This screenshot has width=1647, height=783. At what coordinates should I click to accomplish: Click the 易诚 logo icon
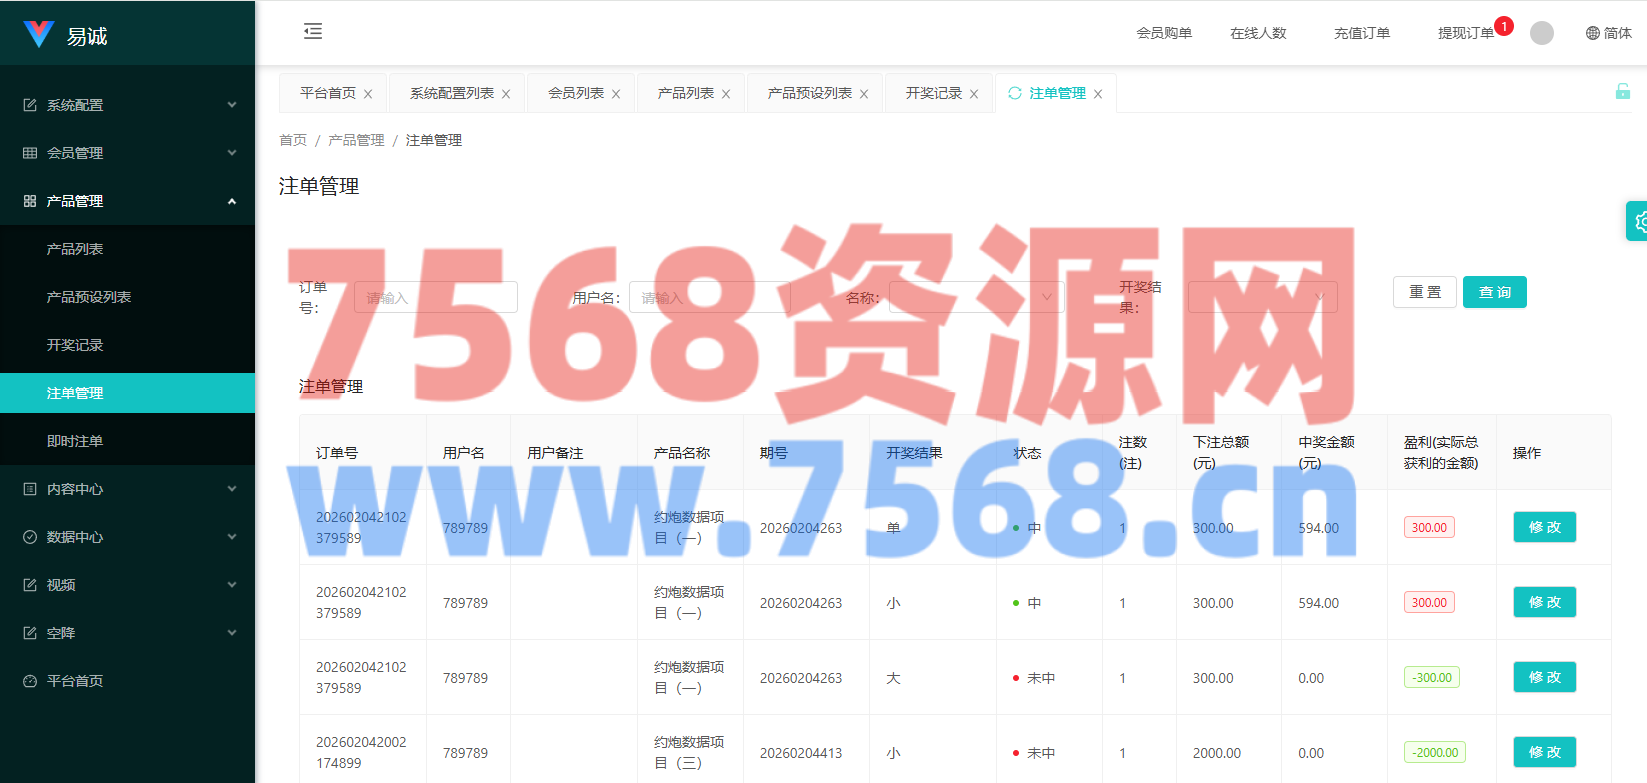pyautogui.click(x=39, y=35)
